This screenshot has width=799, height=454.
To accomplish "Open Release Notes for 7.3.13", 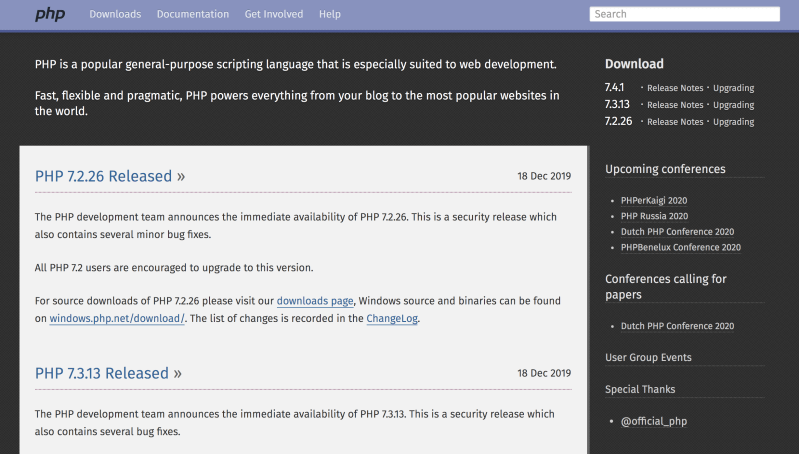I will (675, 105).
